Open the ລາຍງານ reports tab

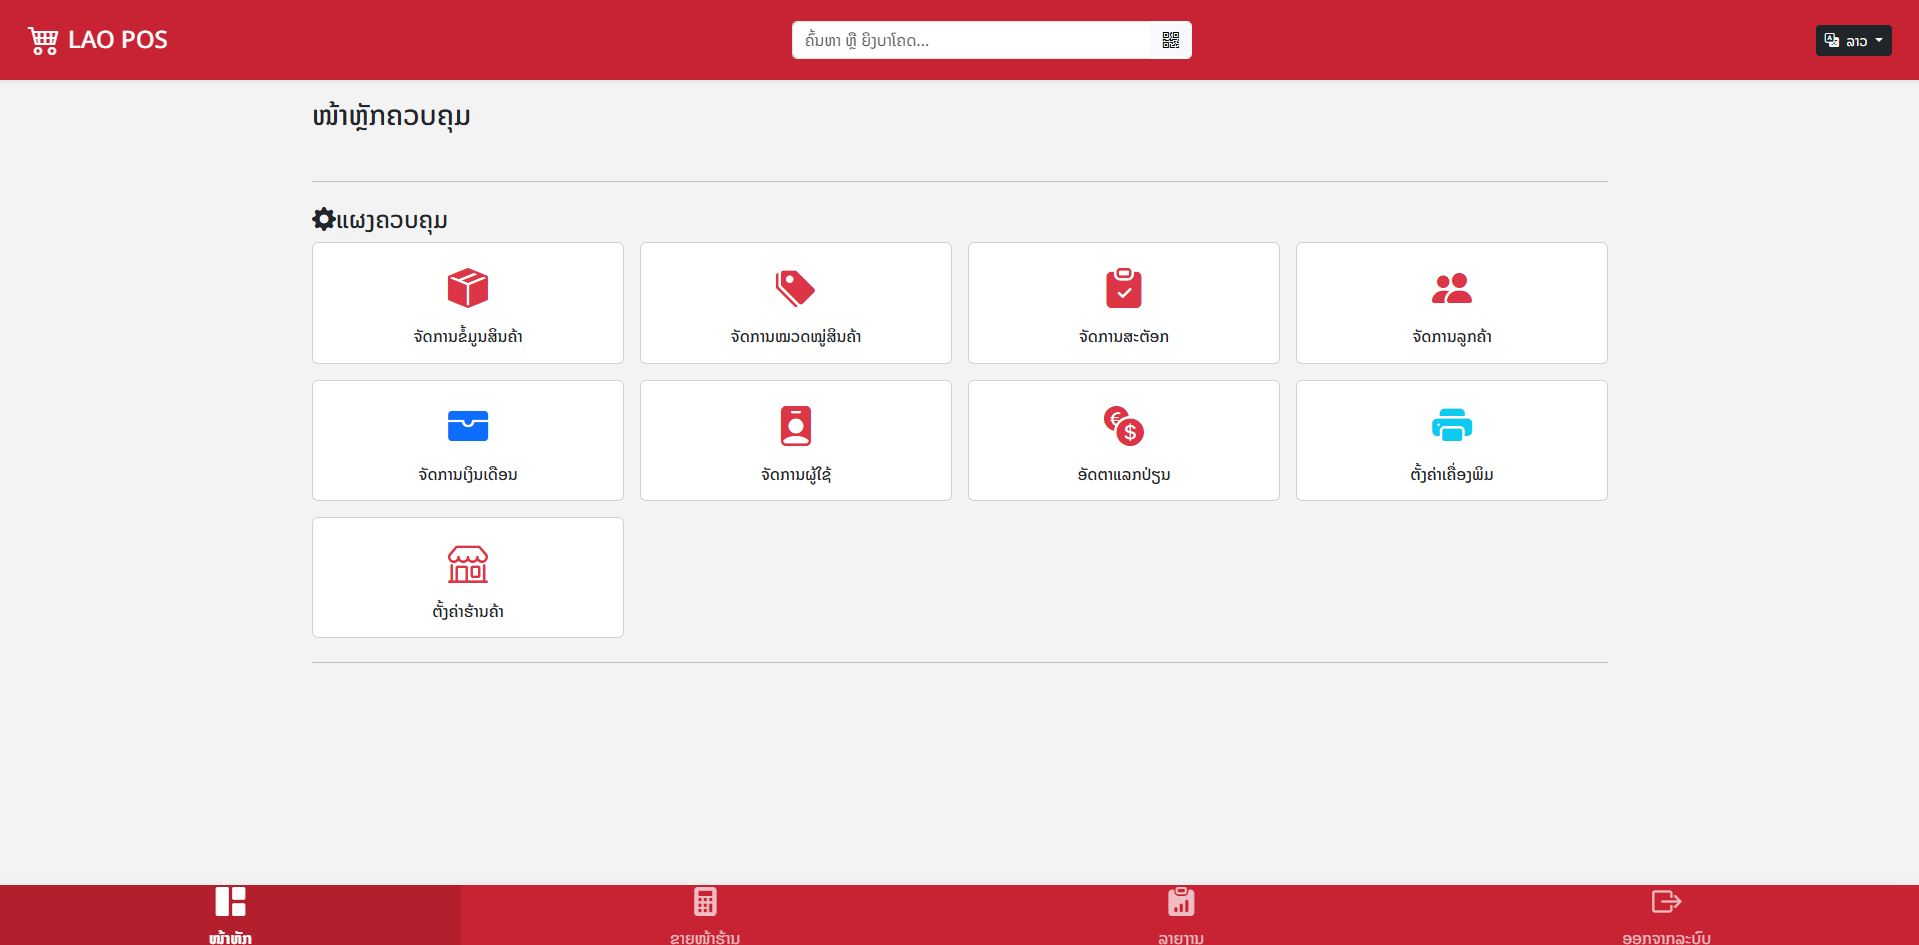[1181, 914]
